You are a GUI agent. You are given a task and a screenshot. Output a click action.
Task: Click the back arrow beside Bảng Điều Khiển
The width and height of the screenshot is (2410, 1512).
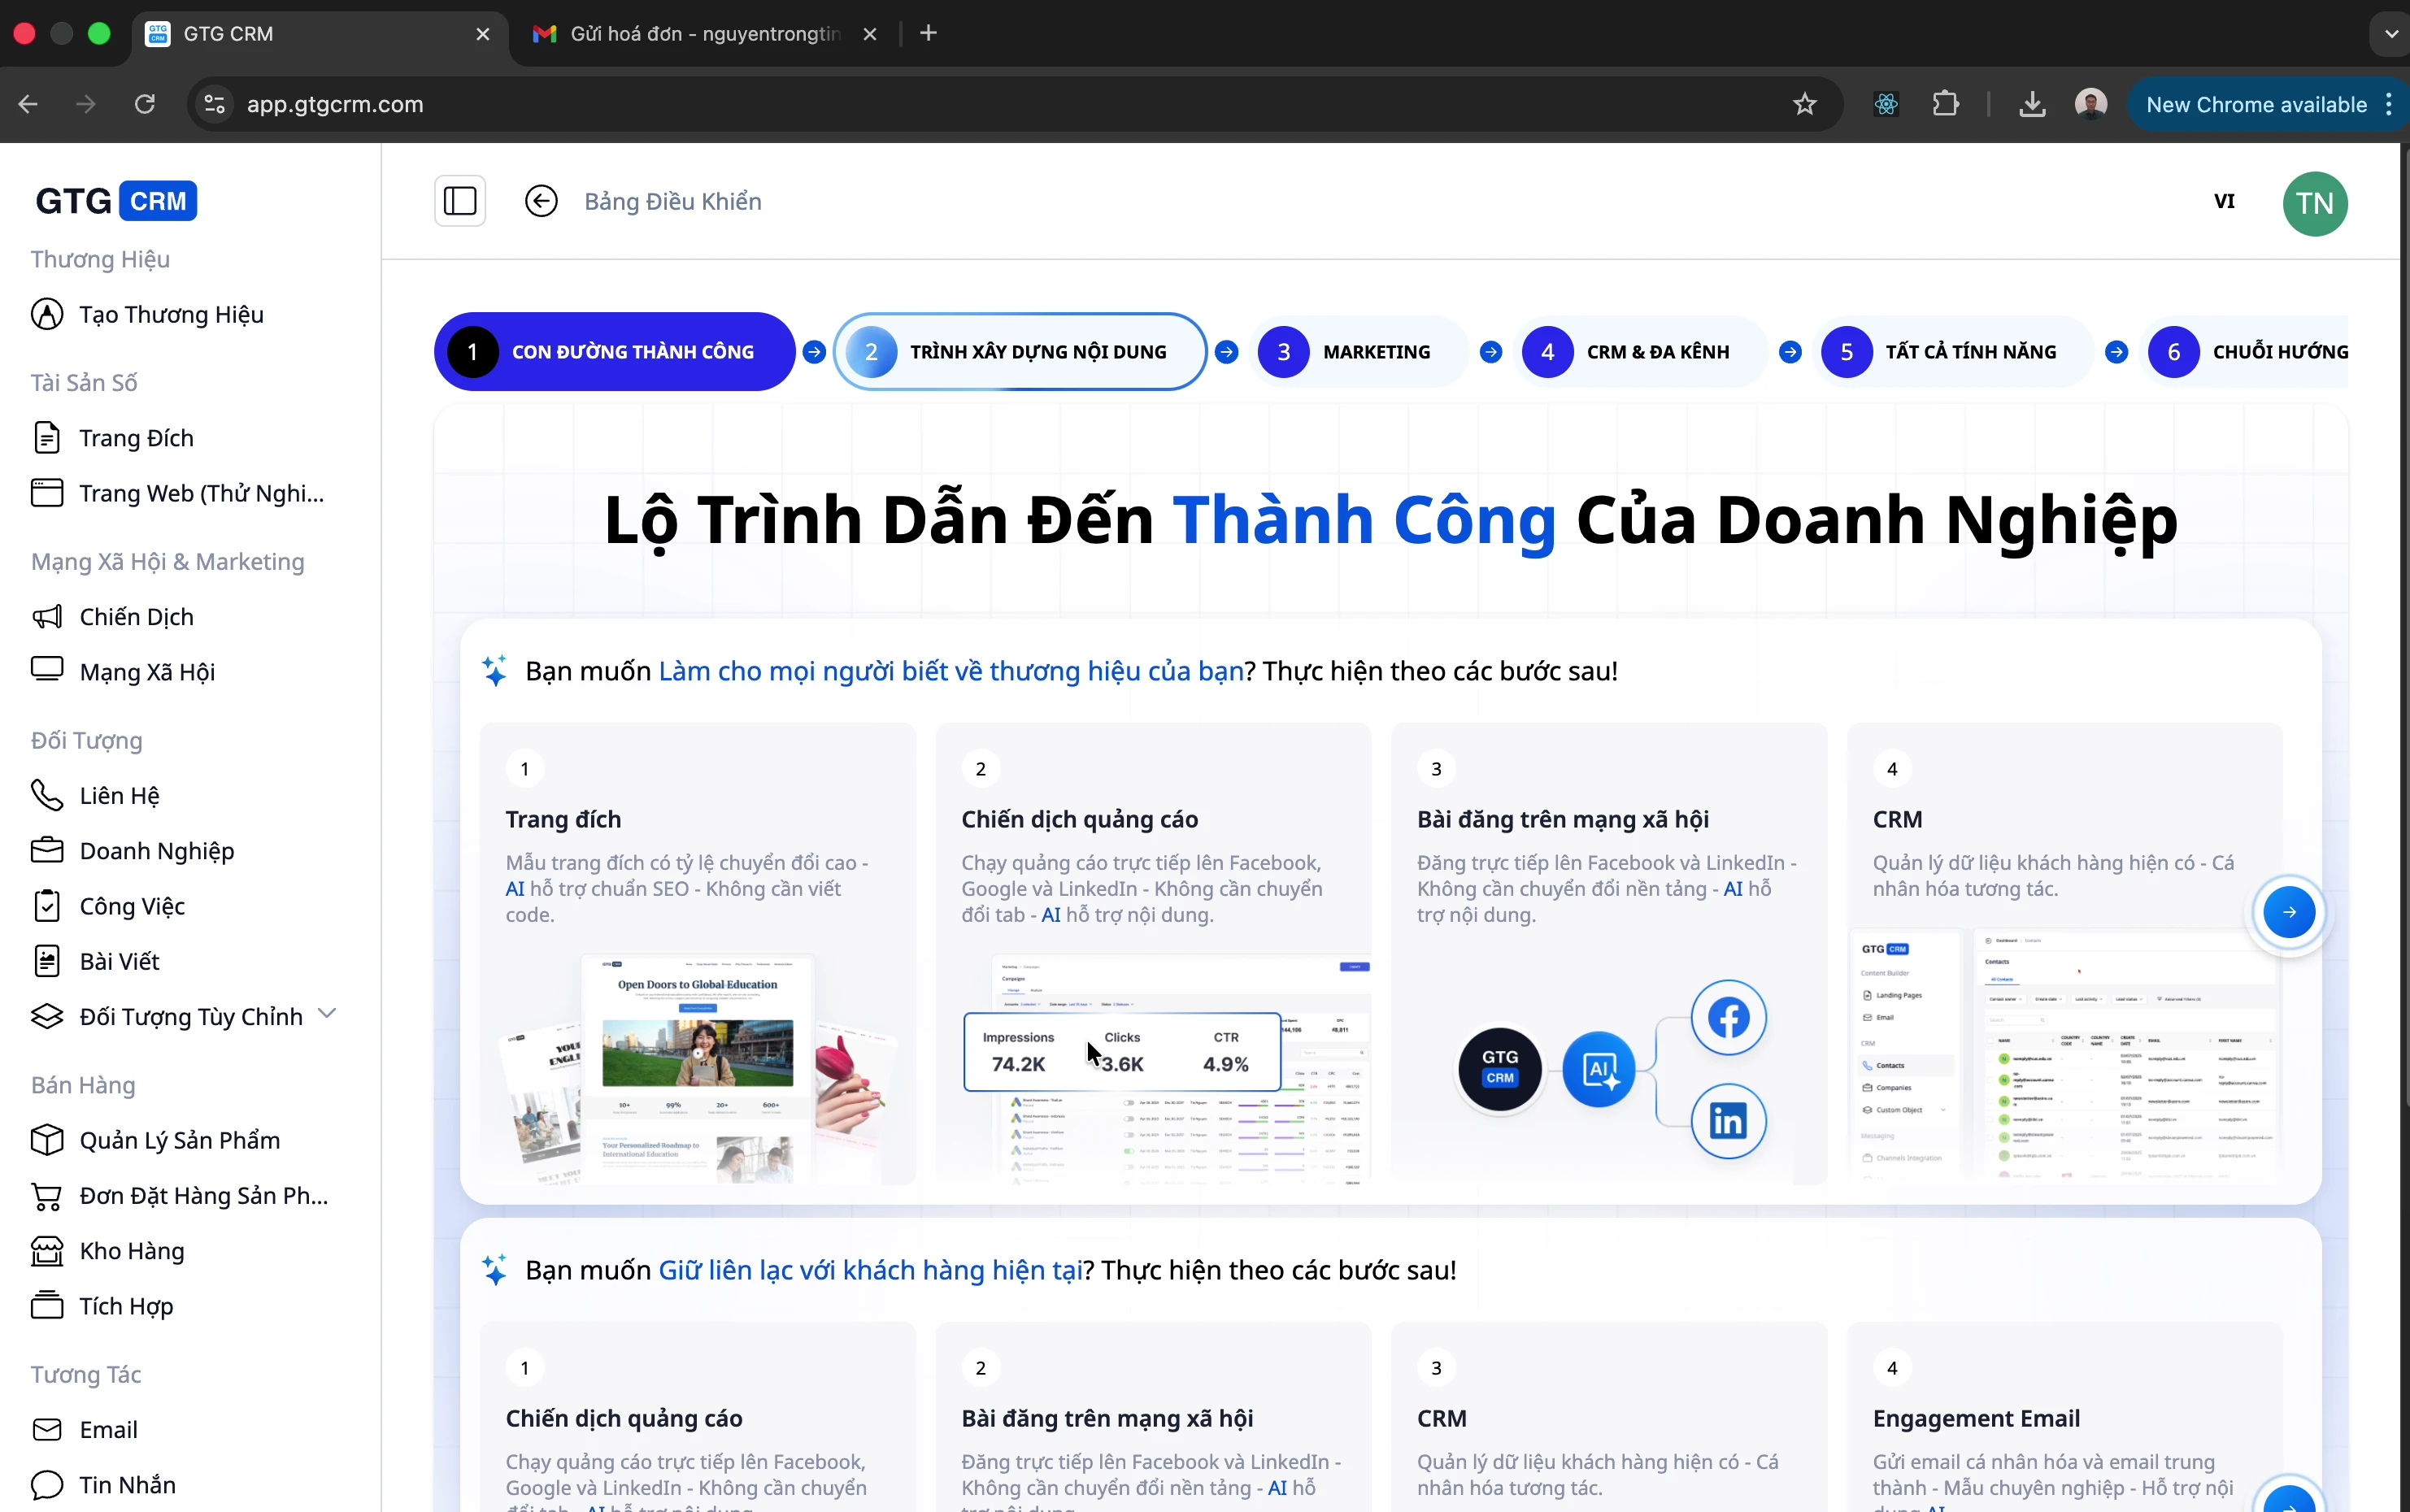pos(541,201)
